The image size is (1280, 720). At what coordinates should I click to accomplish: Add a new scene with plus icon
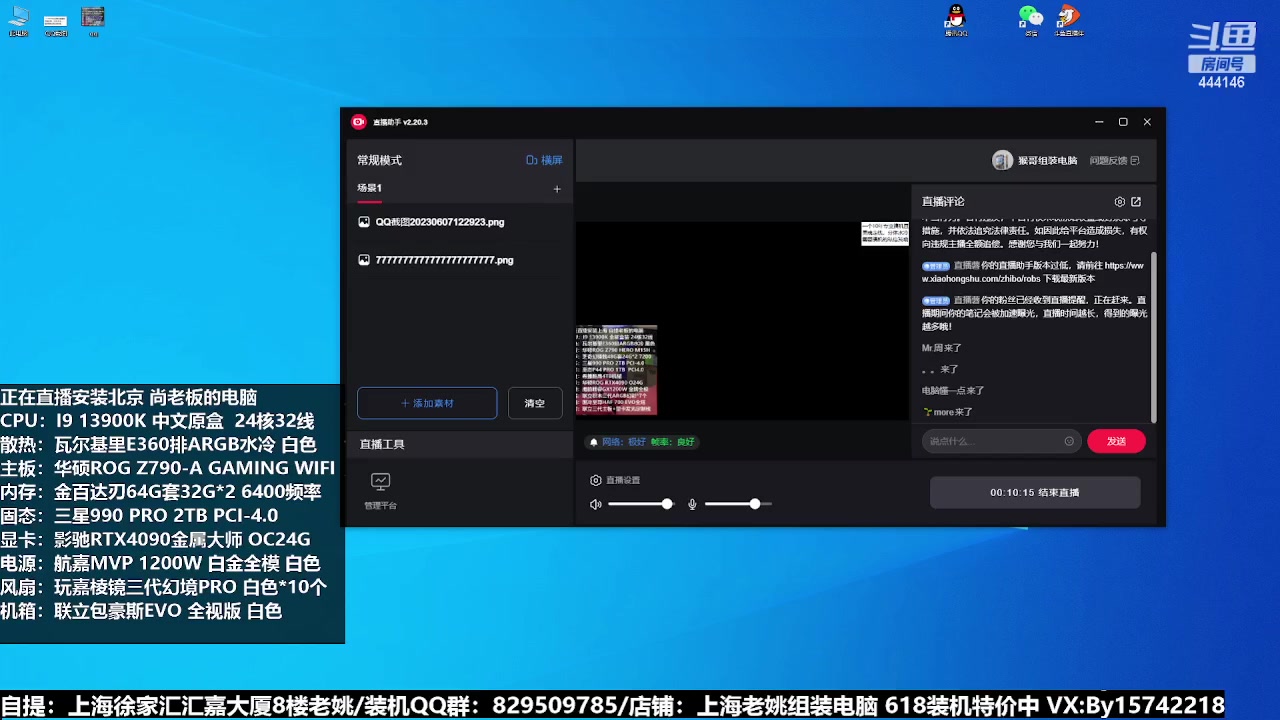tap(557, 189)
